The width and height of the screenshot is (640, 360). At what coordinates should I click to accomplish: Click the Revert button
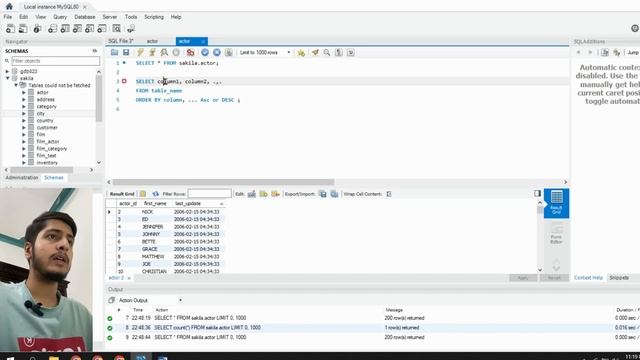[554, 278]
